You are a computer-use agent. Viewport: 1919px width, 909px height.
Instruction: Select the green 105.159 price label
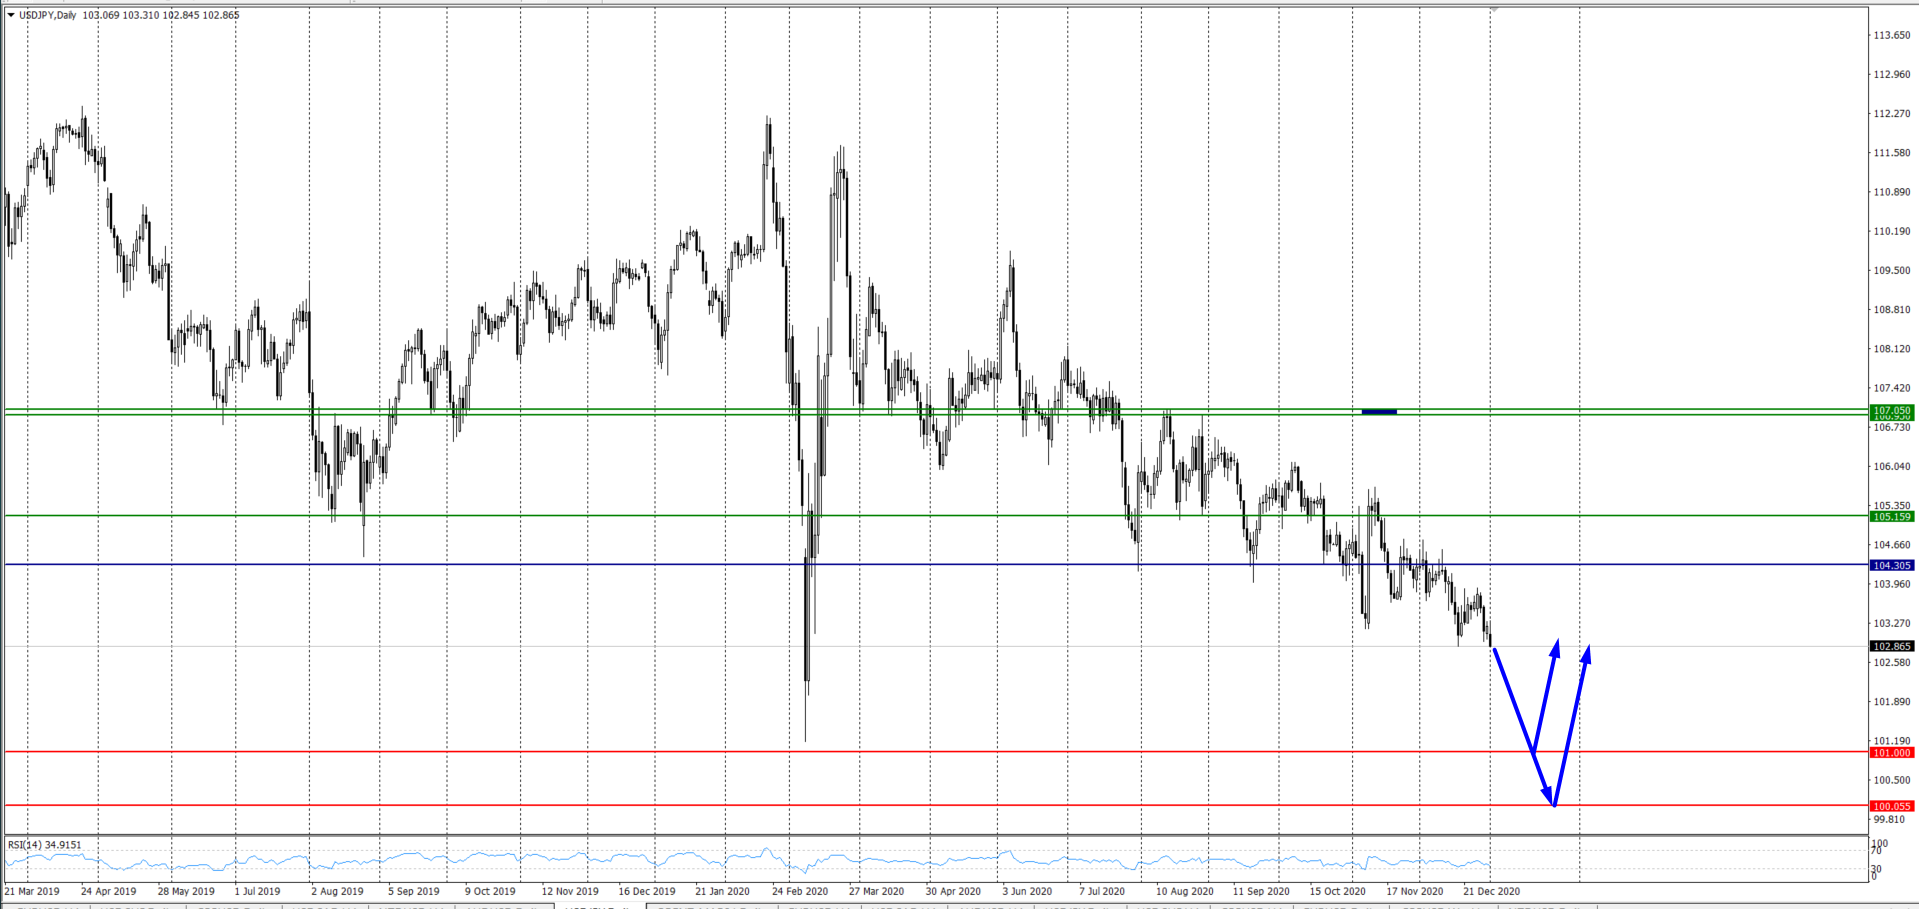pos(1891,517)
